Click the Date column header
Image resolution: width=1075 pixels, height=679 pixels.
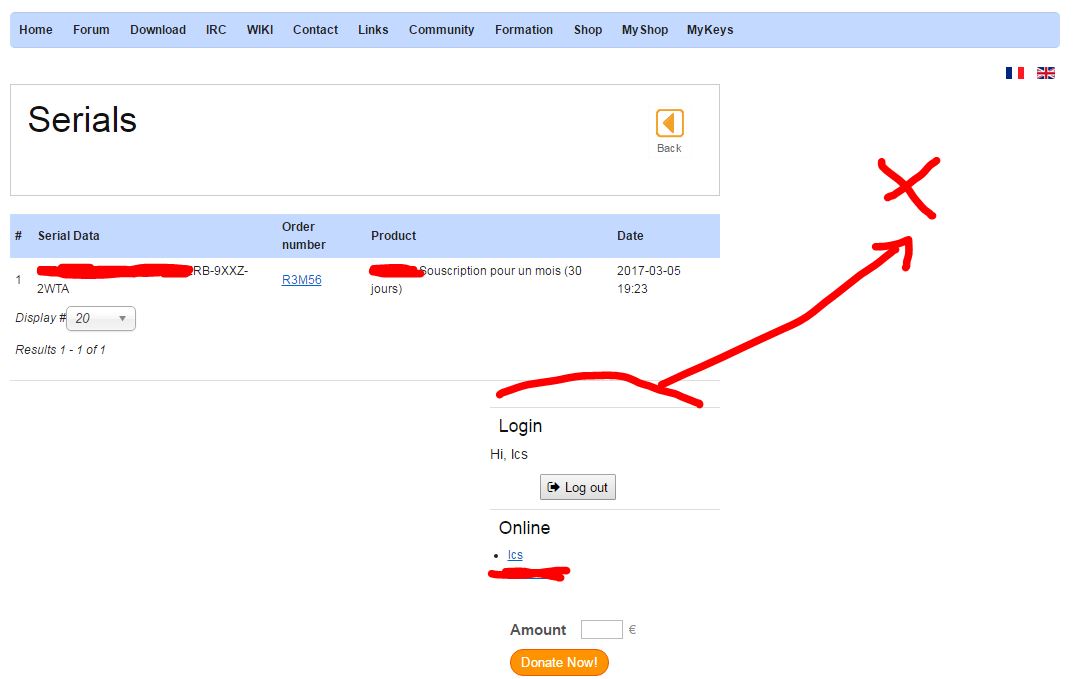pos(630,235)
